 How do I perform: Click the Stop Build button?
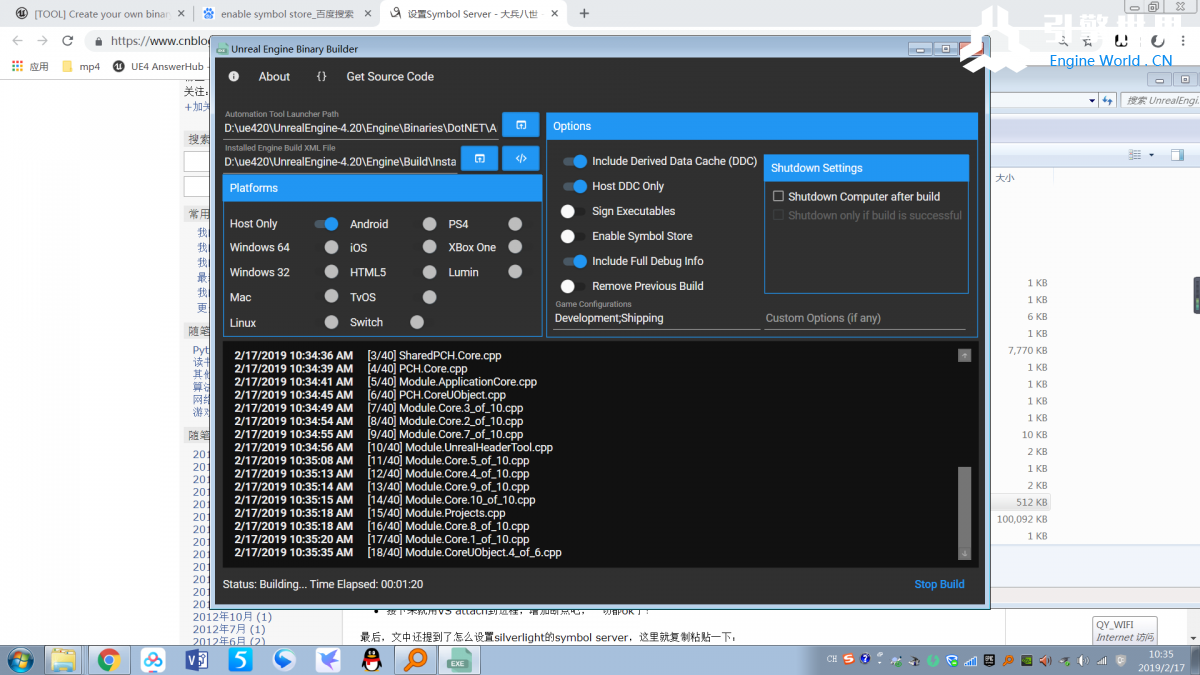[x=939, y=584]
